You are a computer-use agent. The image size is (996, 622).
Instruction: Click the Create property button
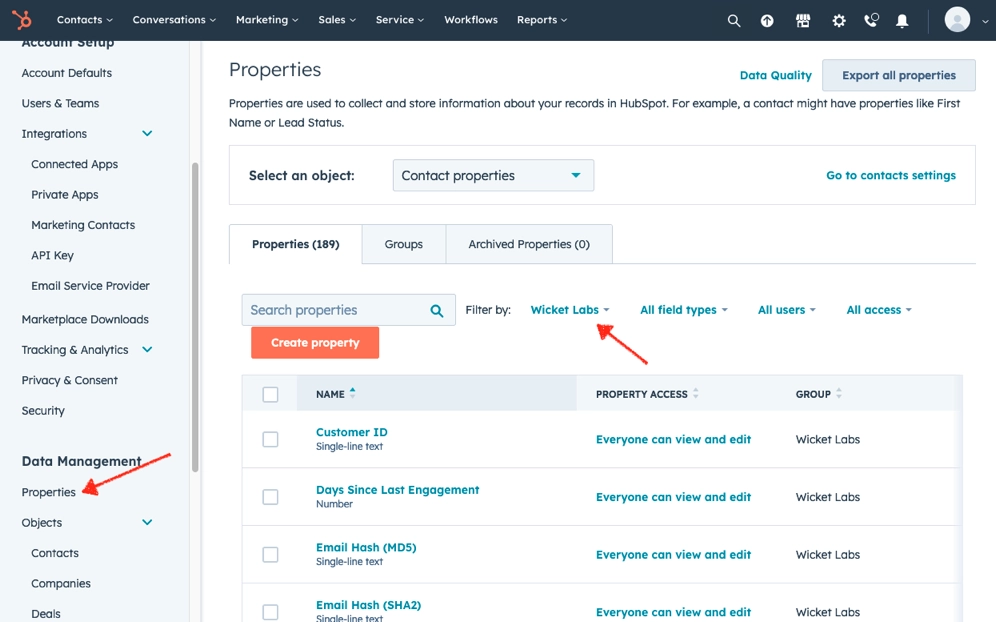point(315,343)
